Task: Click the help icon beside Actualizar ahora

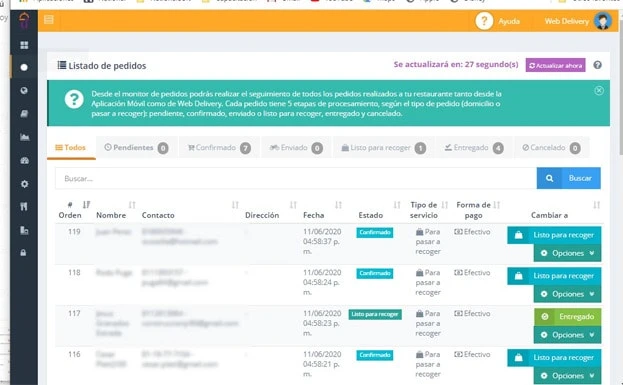Action: click(597, 65)
